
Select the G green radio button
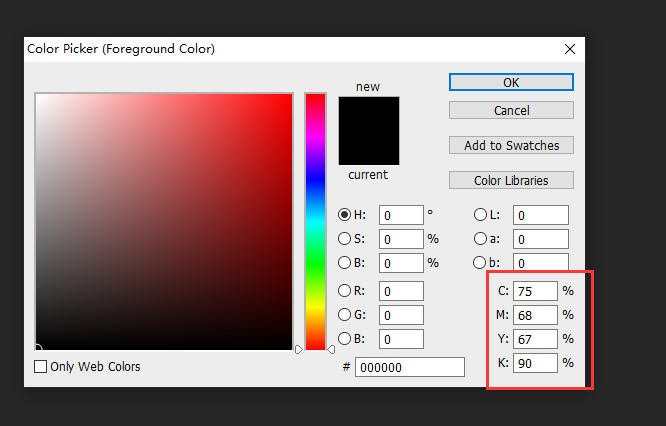tap(345, 315)
